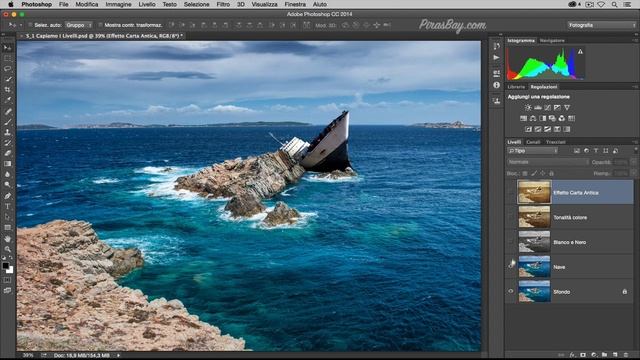Open Spotlight search in menu bar
The width and height of the screenshot is (640, 360).
[614, 4]
